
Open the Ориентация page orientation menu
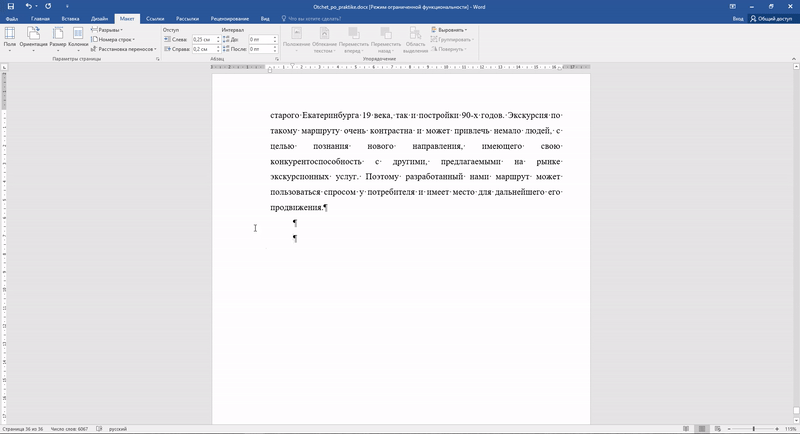click(33, 40)
